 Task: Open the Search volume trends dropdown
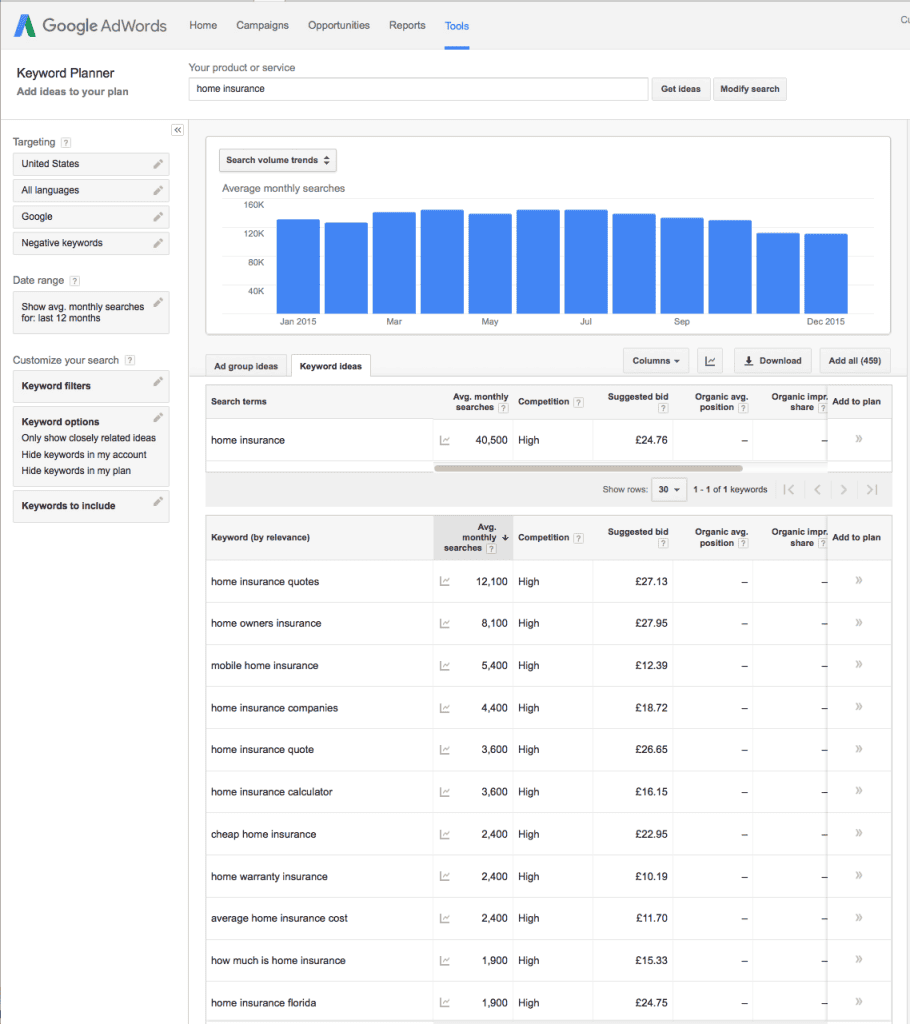[x=278, y=160]
